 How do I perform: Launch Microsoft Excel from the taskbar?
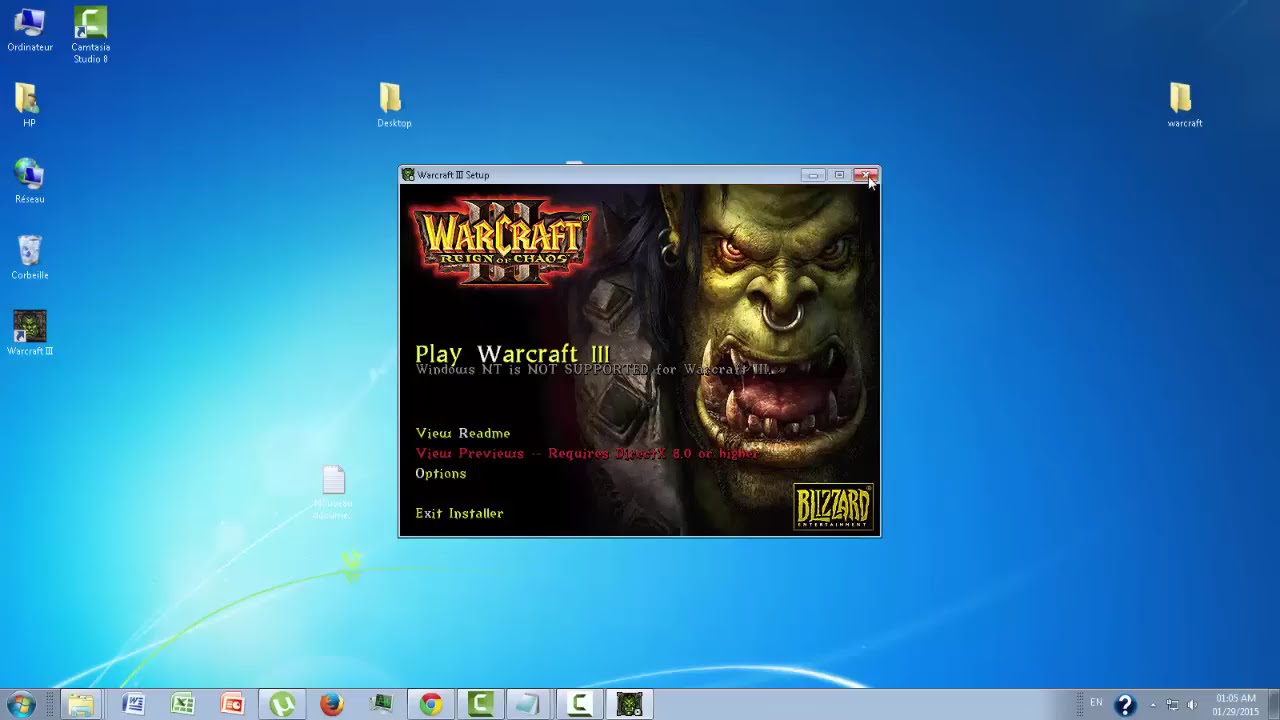click(182, 704)
